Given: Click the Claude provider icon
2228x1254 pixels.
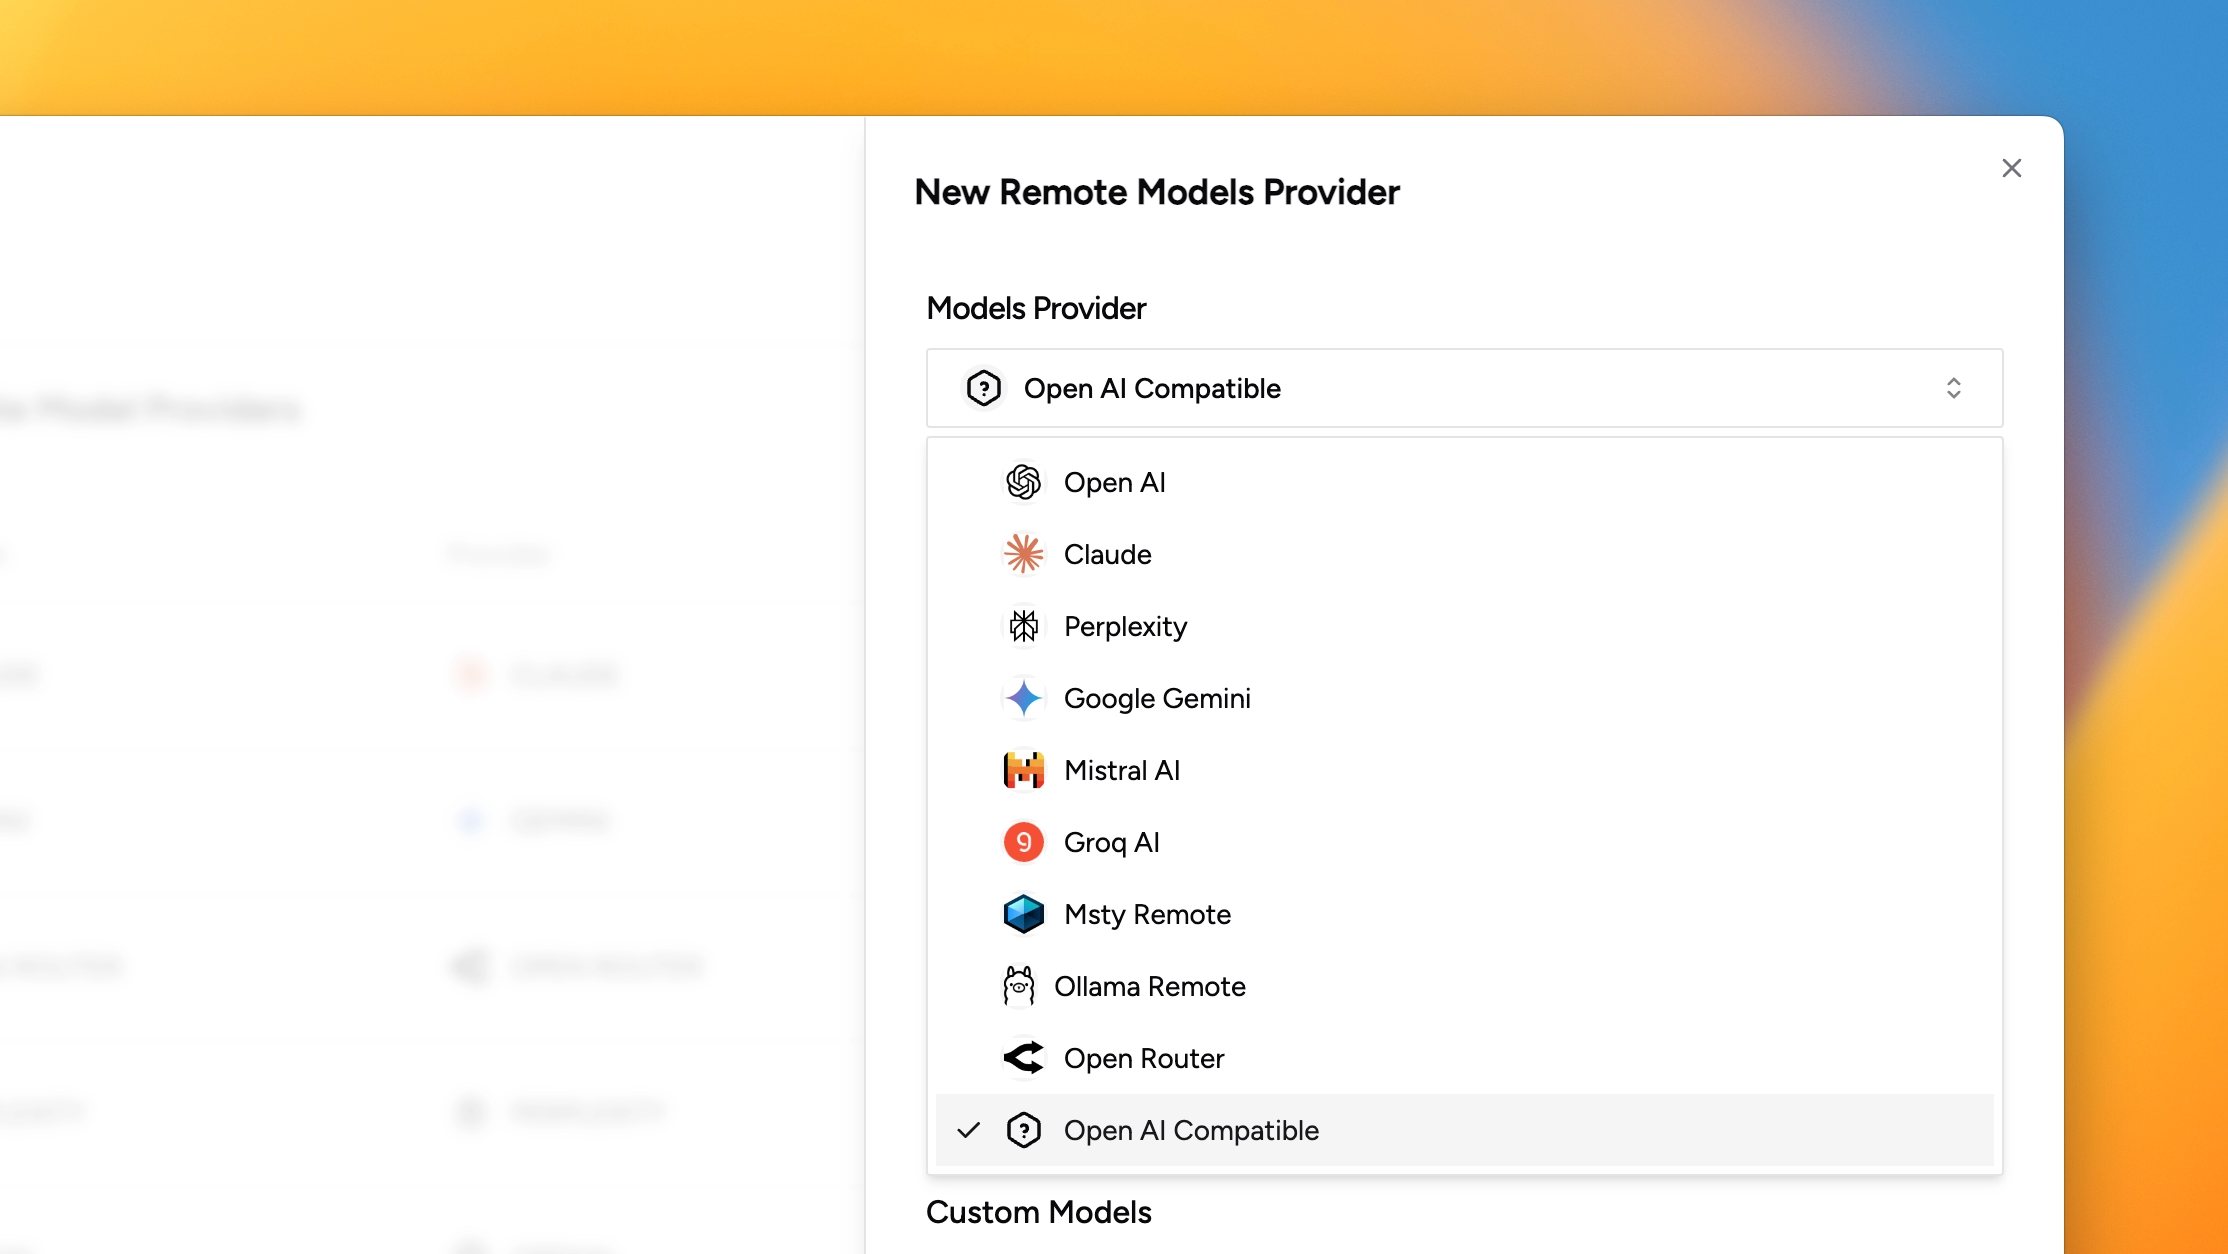Looking at the screenshot, I should click(1023, 554).
